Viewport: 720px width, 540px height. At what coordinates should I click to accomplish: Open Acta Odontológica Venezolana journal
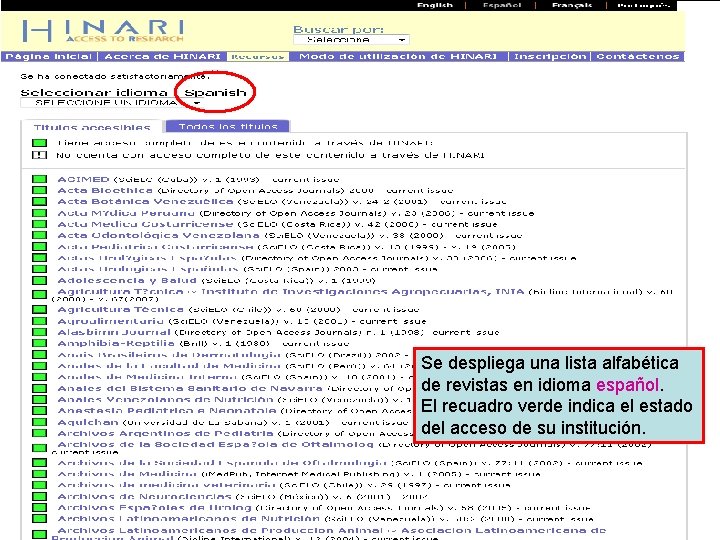[158, 235]
